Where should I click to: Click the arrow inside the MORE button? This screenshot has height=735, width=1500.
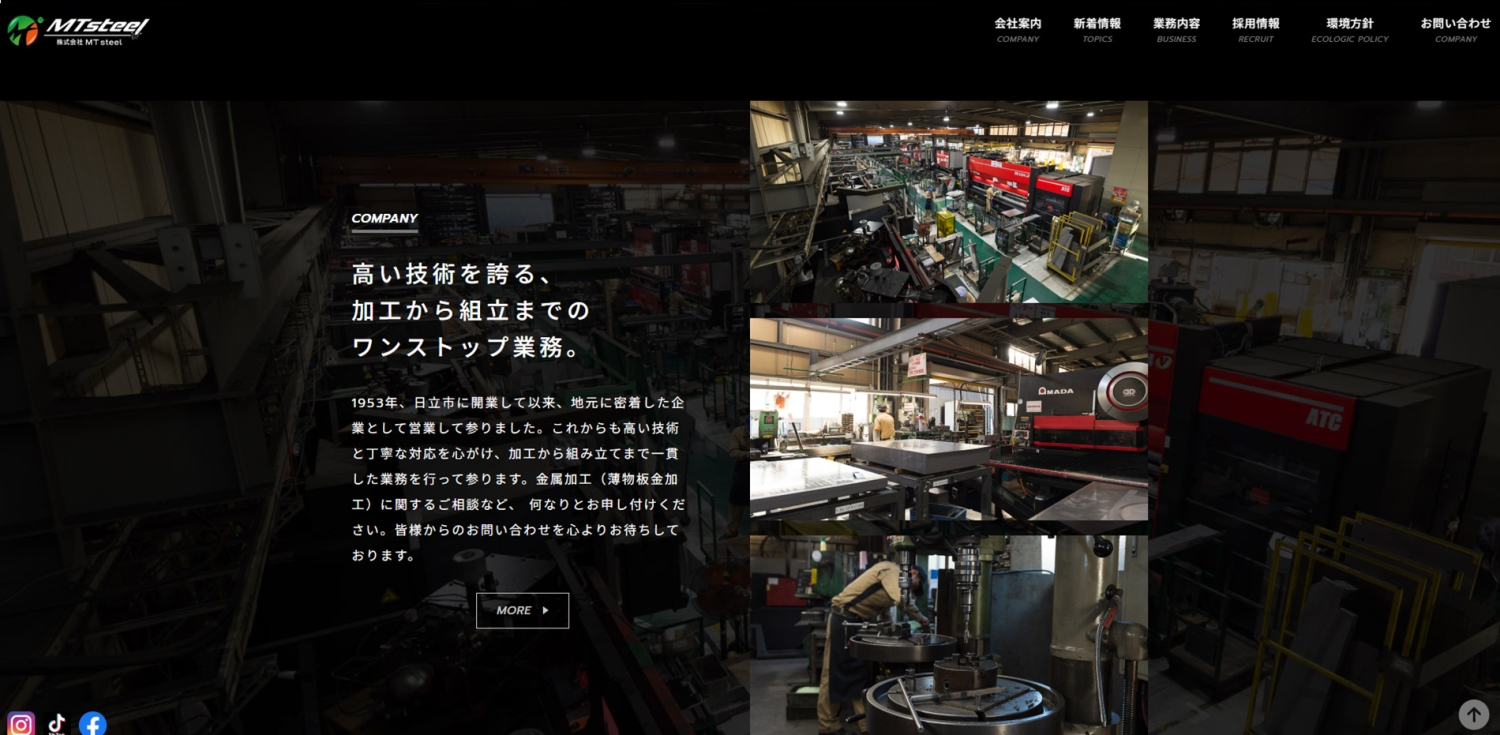(546, 610)
